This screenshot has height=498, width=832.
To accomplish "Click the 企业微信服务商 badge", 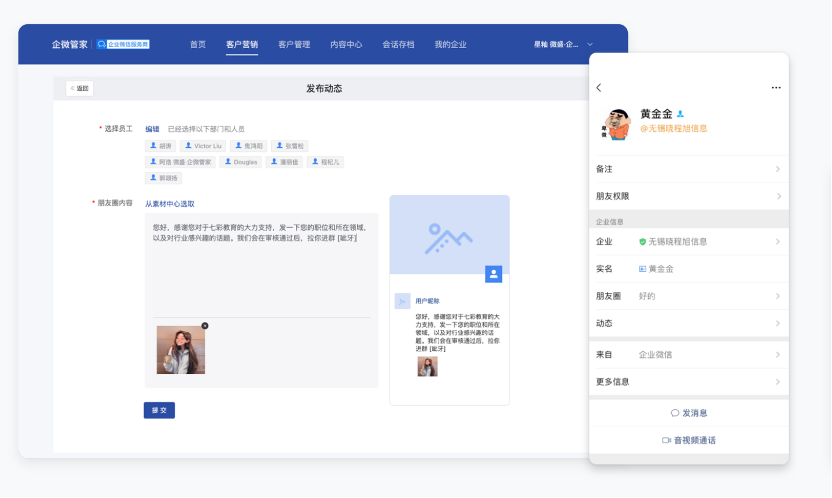I will point(123,45).
